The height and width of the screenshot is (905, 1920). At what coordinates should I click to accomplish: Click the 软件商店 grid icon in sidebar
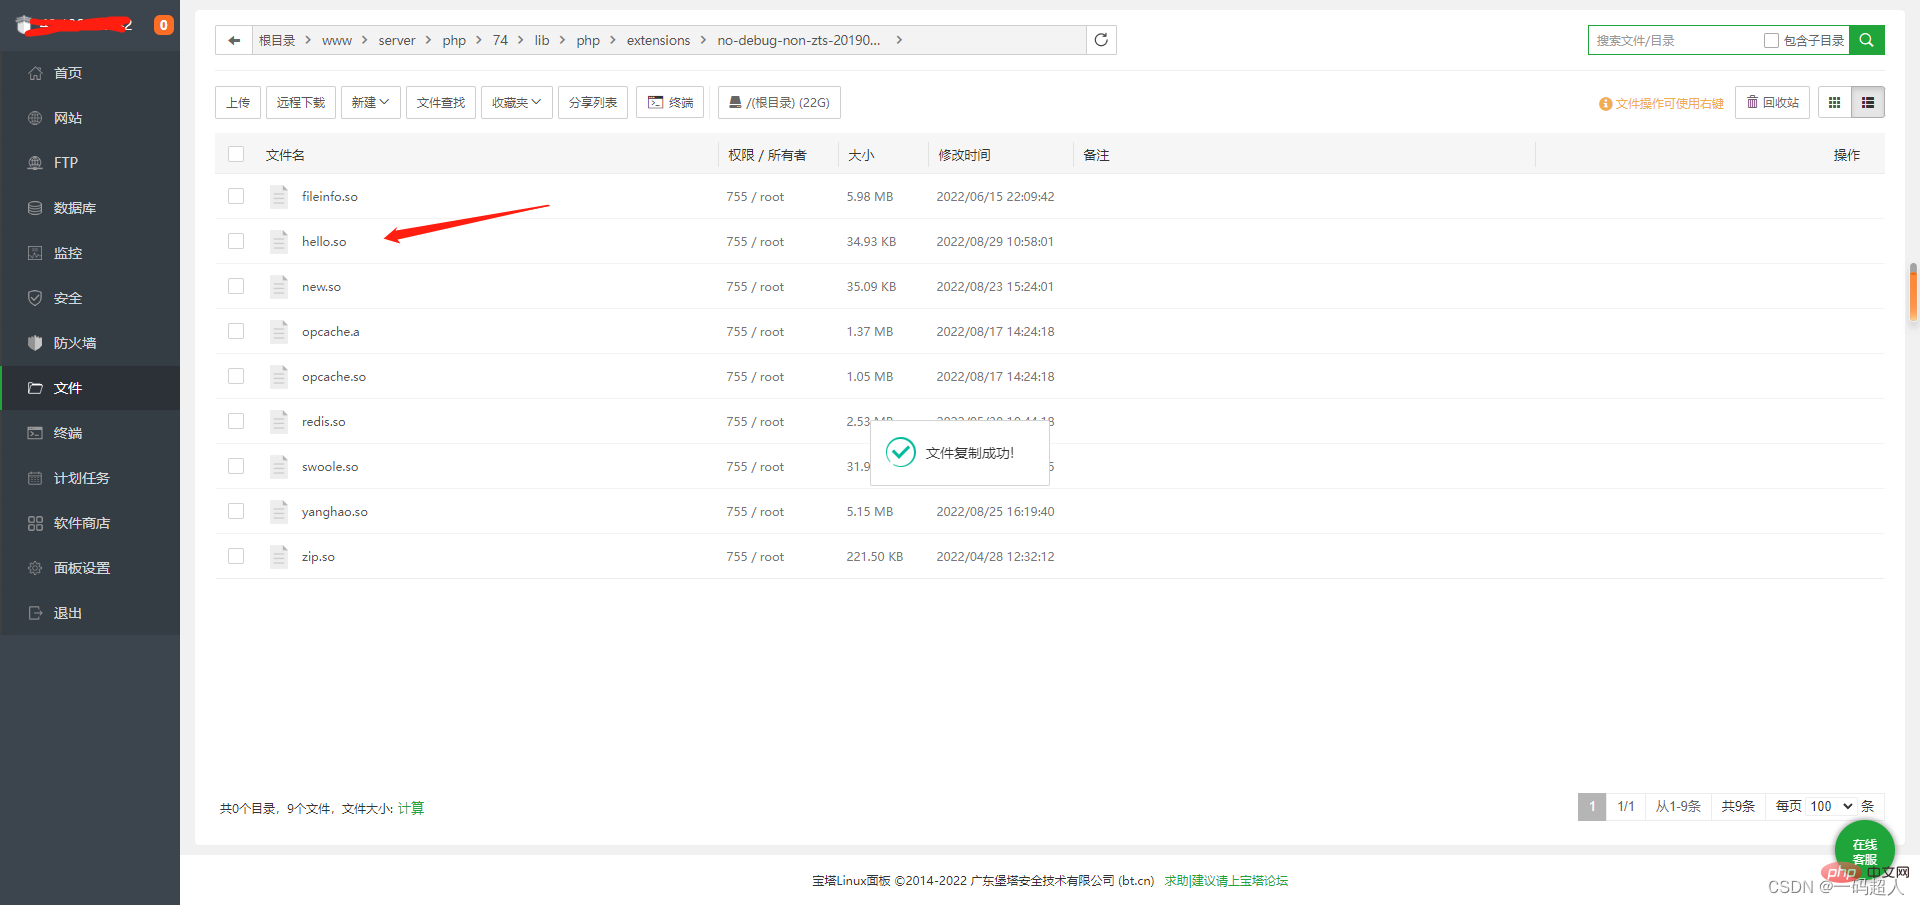tap(35, 523)
